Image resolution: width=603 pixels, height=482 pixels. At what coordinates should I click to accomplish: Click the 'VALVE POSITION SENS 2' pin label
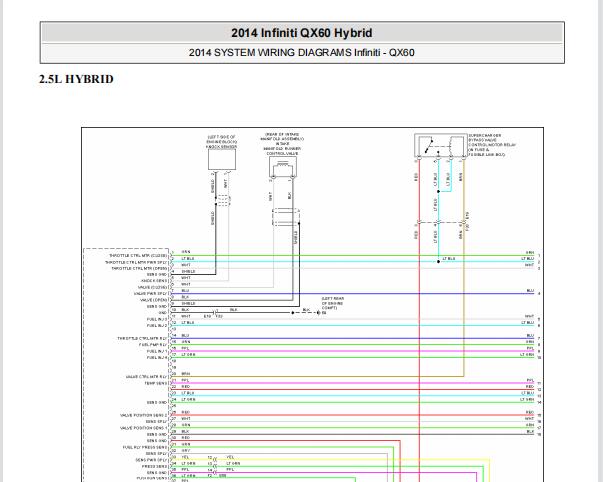pyautogui.click(x=144, y=415)
